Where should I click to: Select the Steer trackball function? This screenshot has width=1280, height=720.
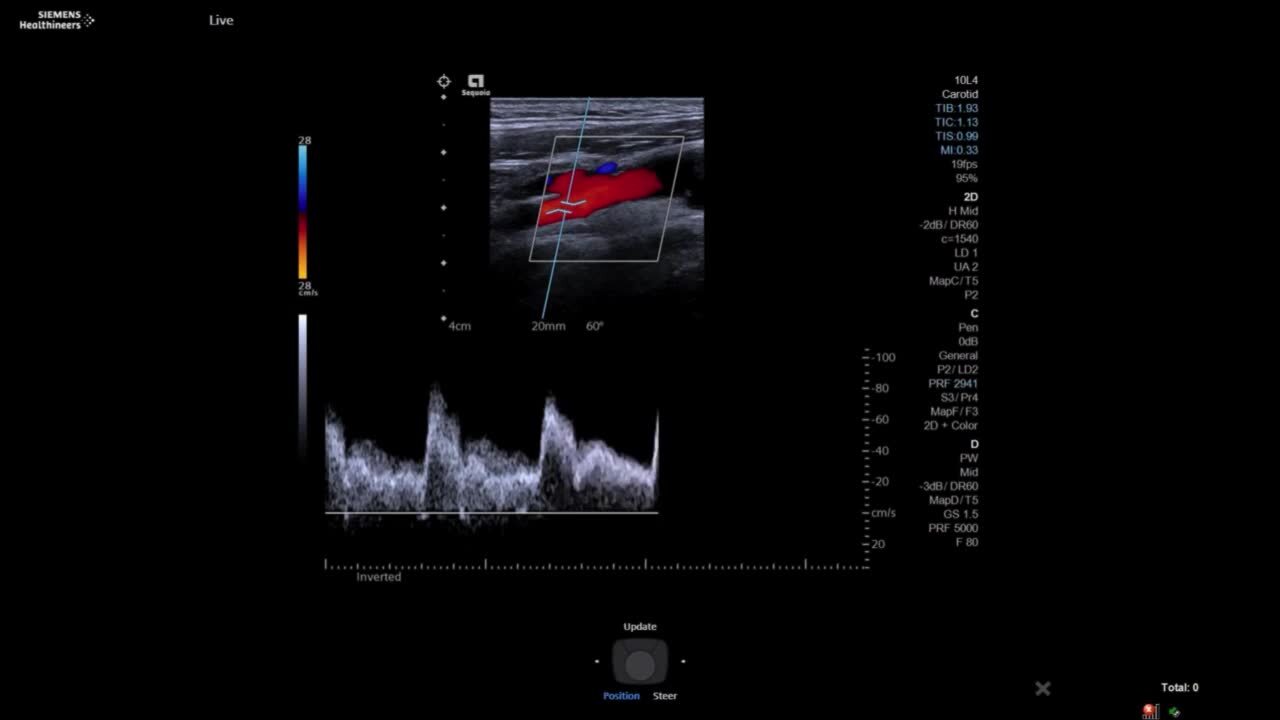pos(665,696)
